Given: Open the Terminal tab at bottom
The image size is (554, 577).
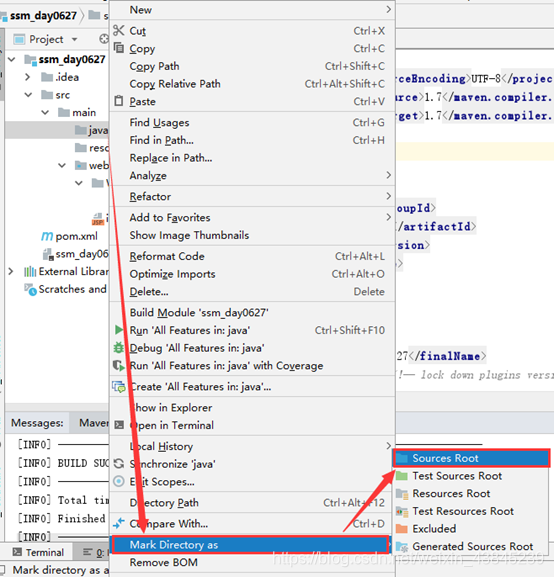Looking at the screenshot, I should pos(38,552).
